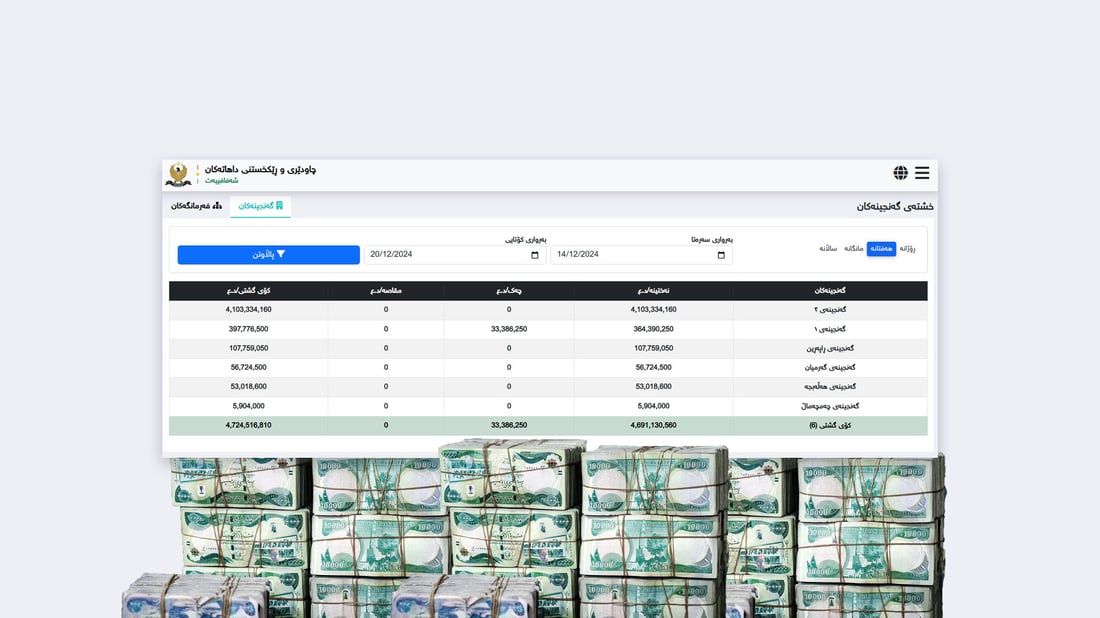Screen dimensions: 1100x618
Task: Select the ڕۆژانە daily period option
Action: click(907, 249)
